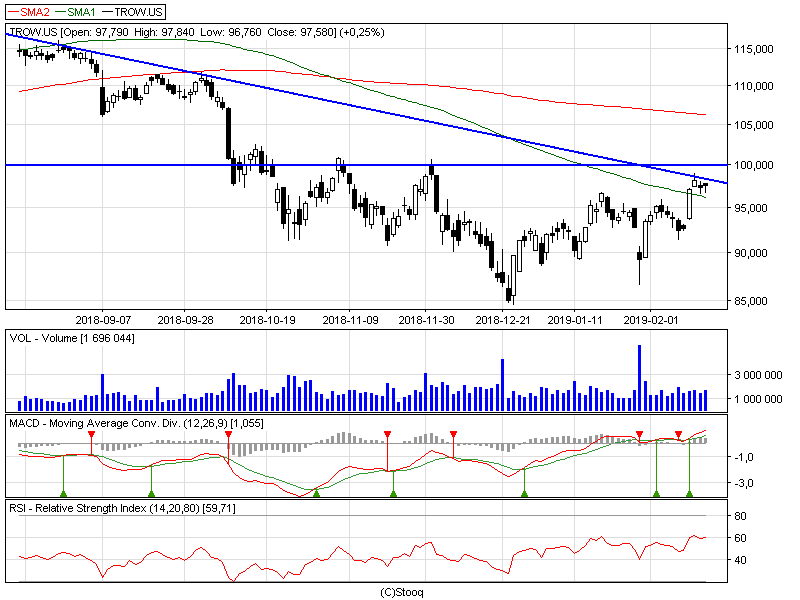Select the 2018-10-19 date label

coord(267,320)
